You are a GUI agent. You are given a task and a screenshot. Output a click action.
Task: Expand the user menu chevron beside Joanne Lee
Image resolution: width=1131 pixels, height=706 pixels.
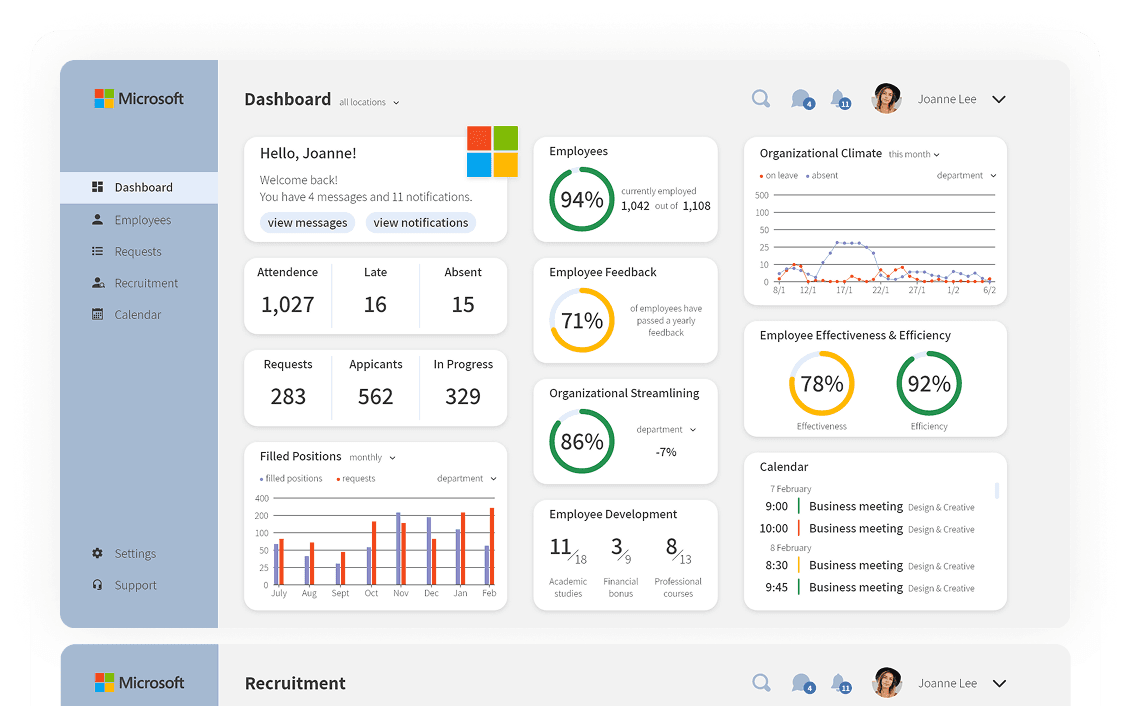[998, 100]
